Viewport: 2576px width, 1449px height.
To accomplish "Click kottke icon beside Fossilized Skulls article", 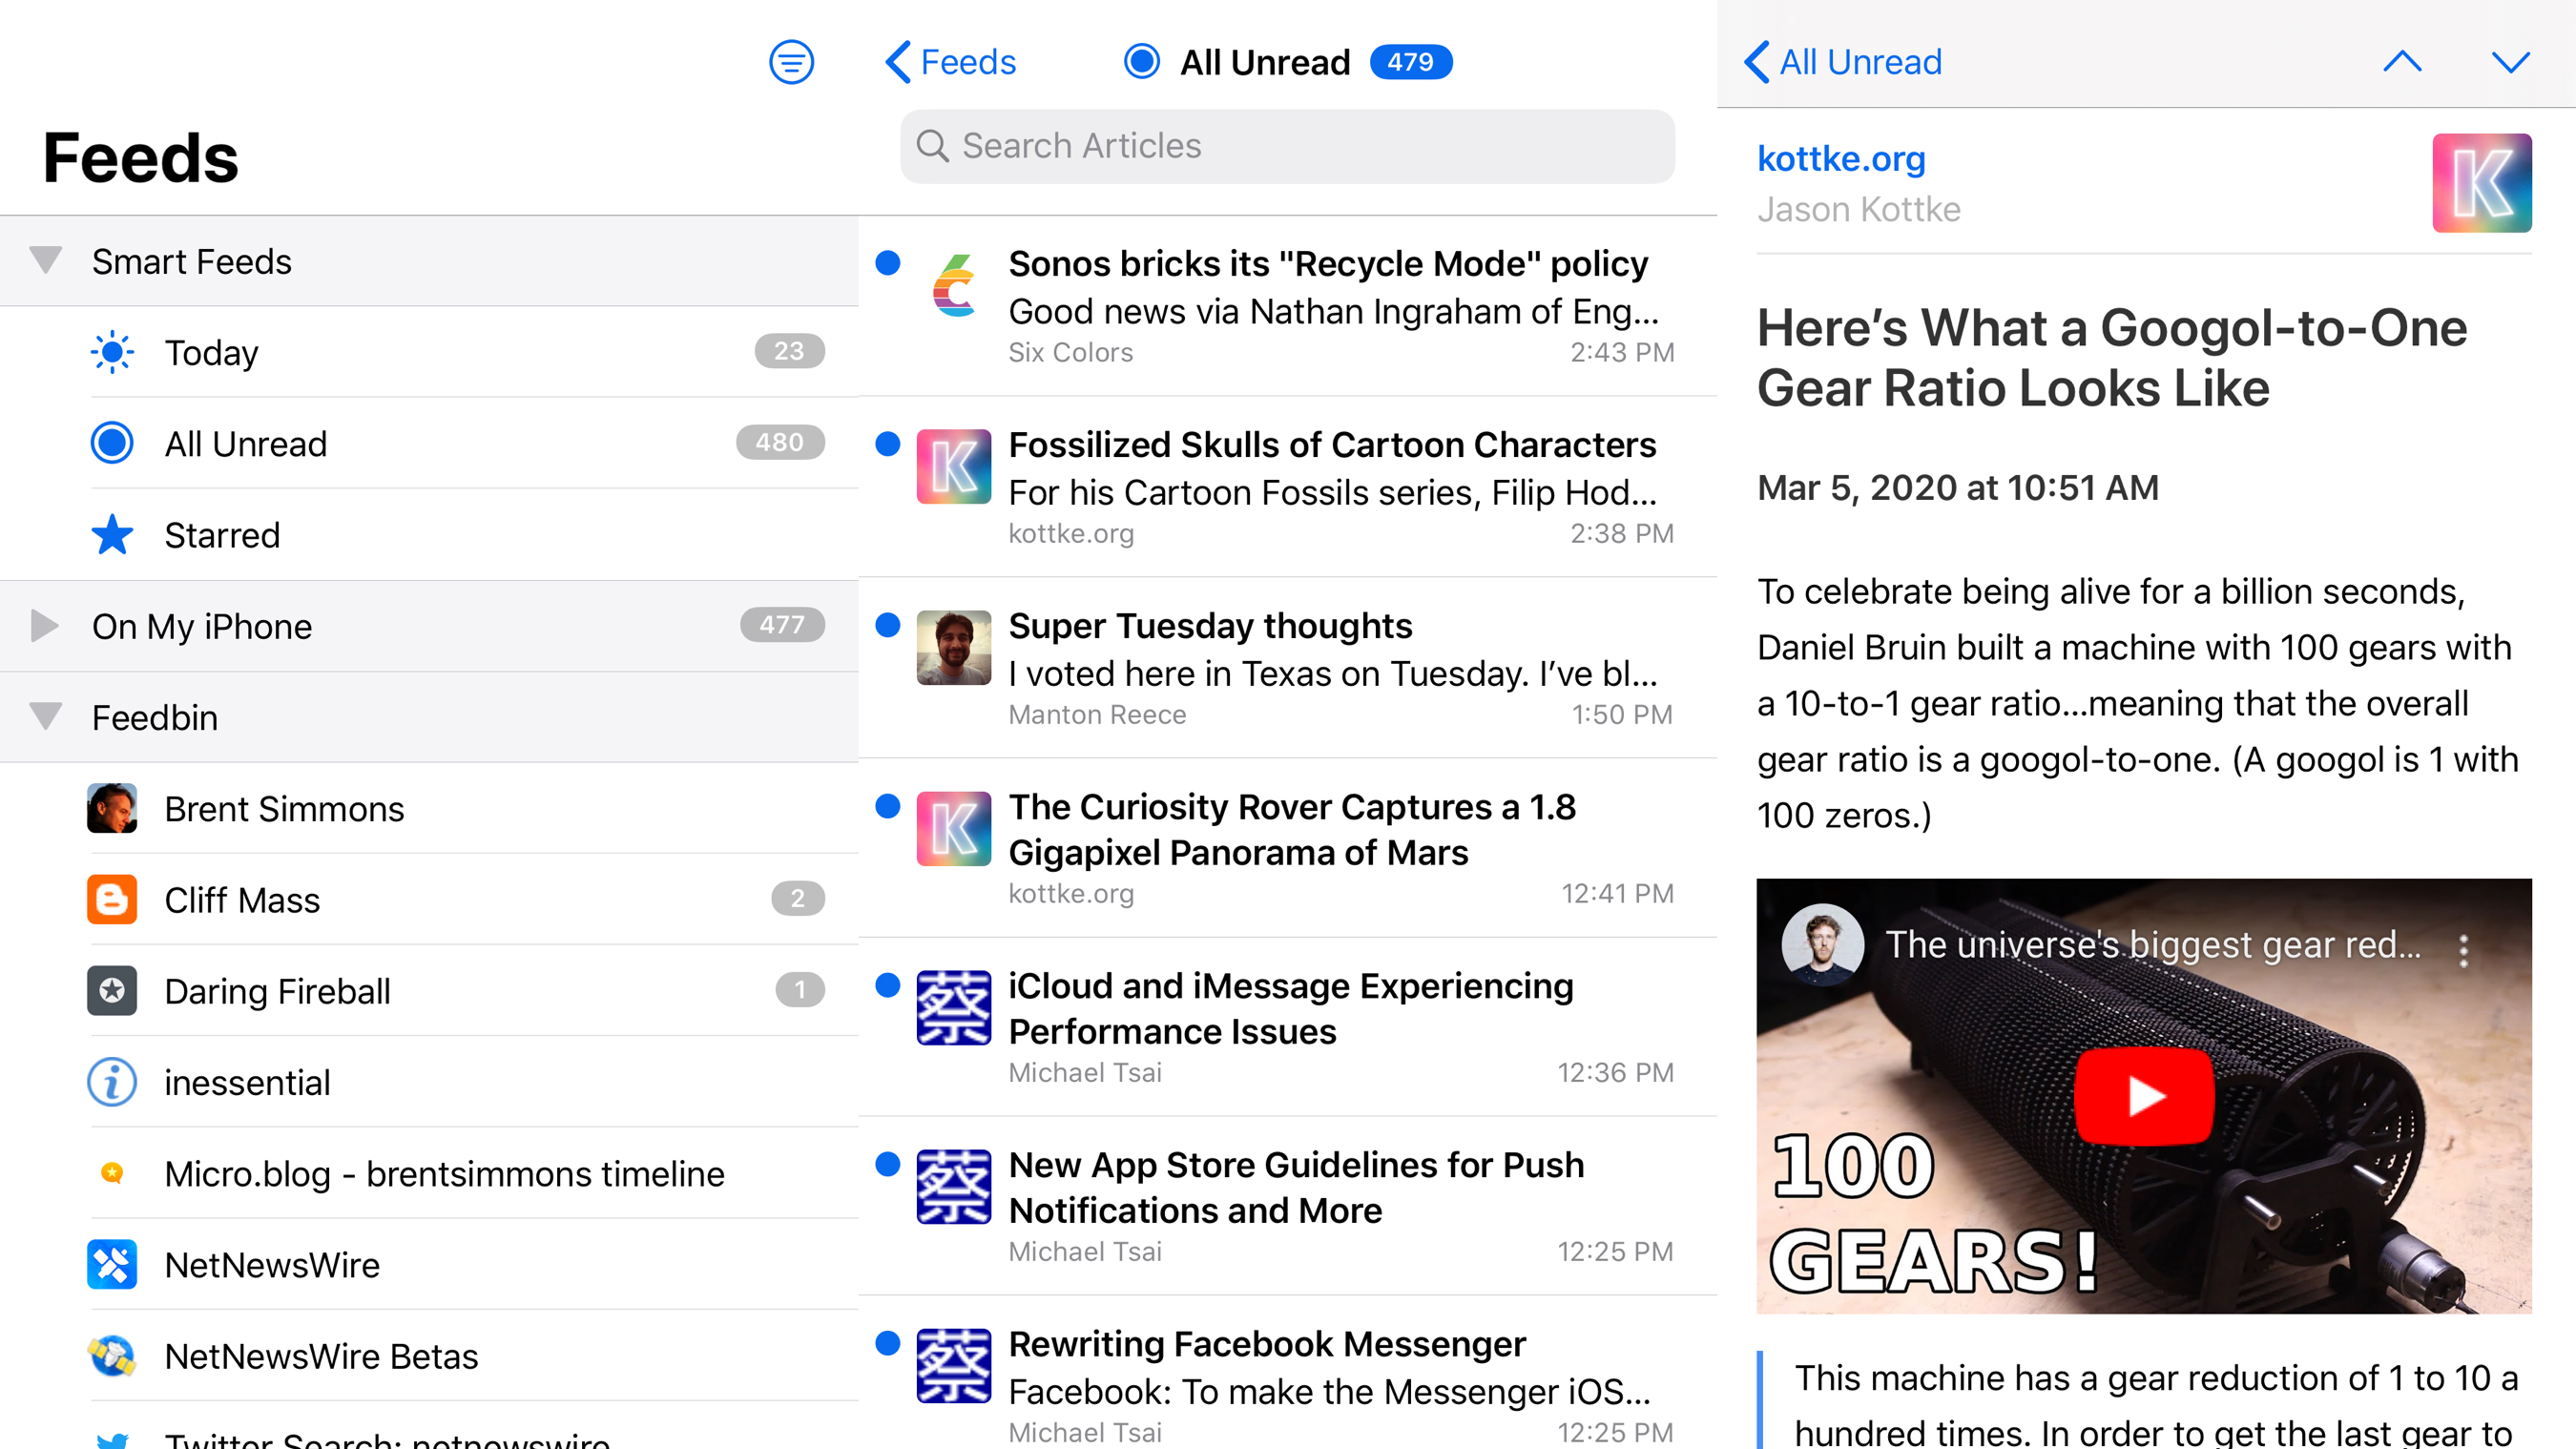I will 954,466.
